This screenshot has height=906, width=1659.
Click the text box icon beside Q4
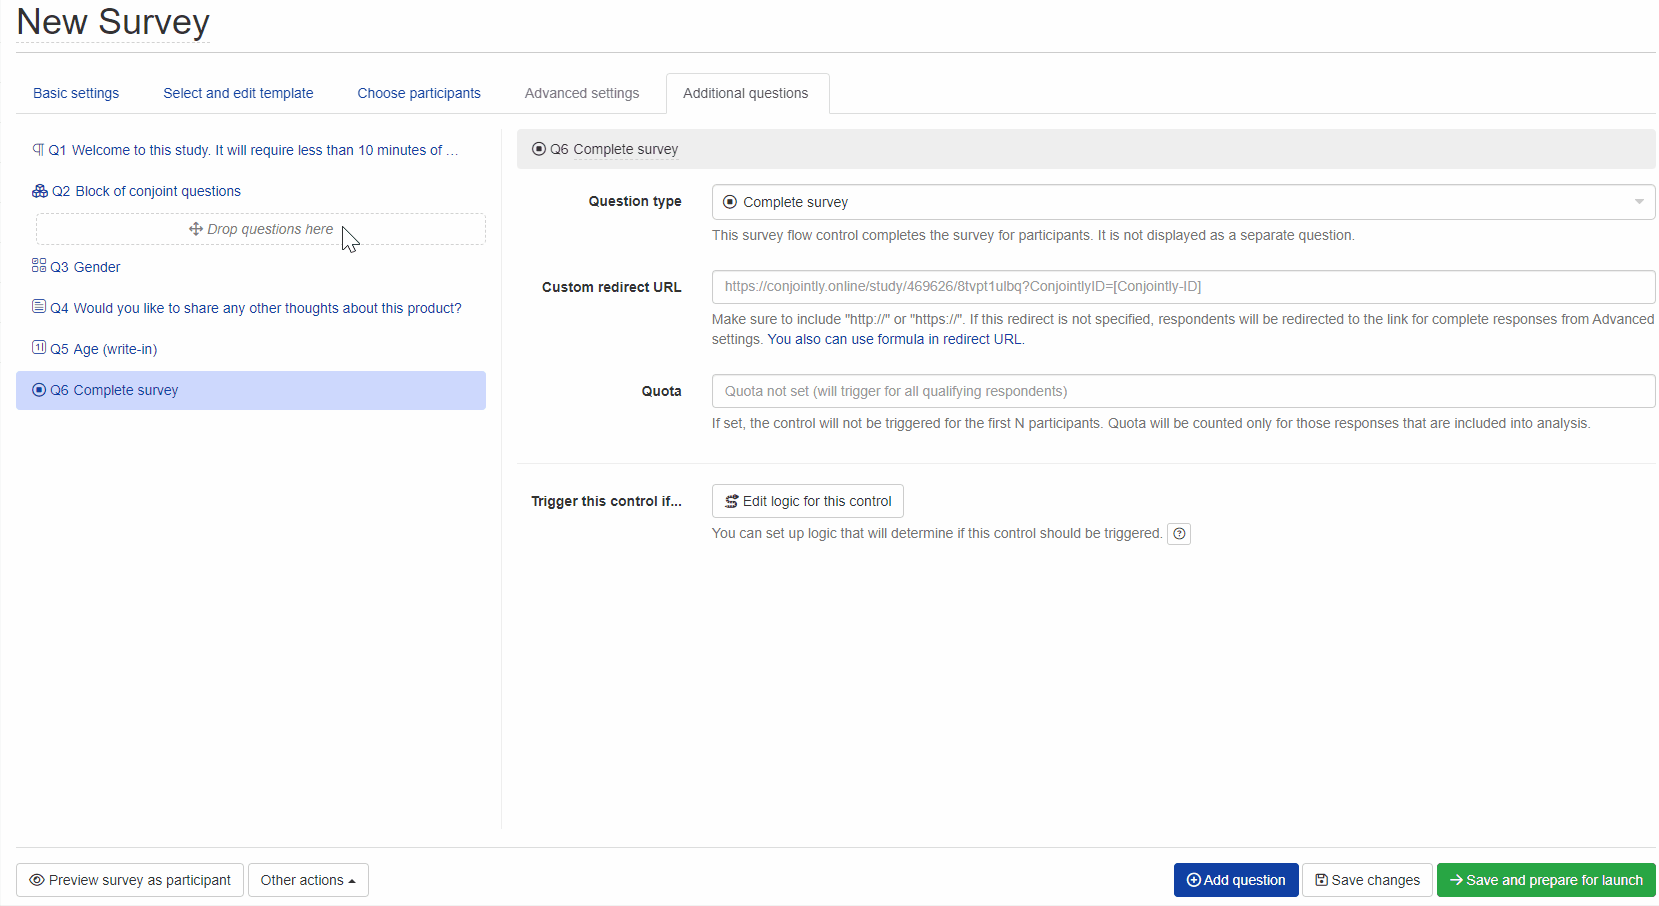39,307
